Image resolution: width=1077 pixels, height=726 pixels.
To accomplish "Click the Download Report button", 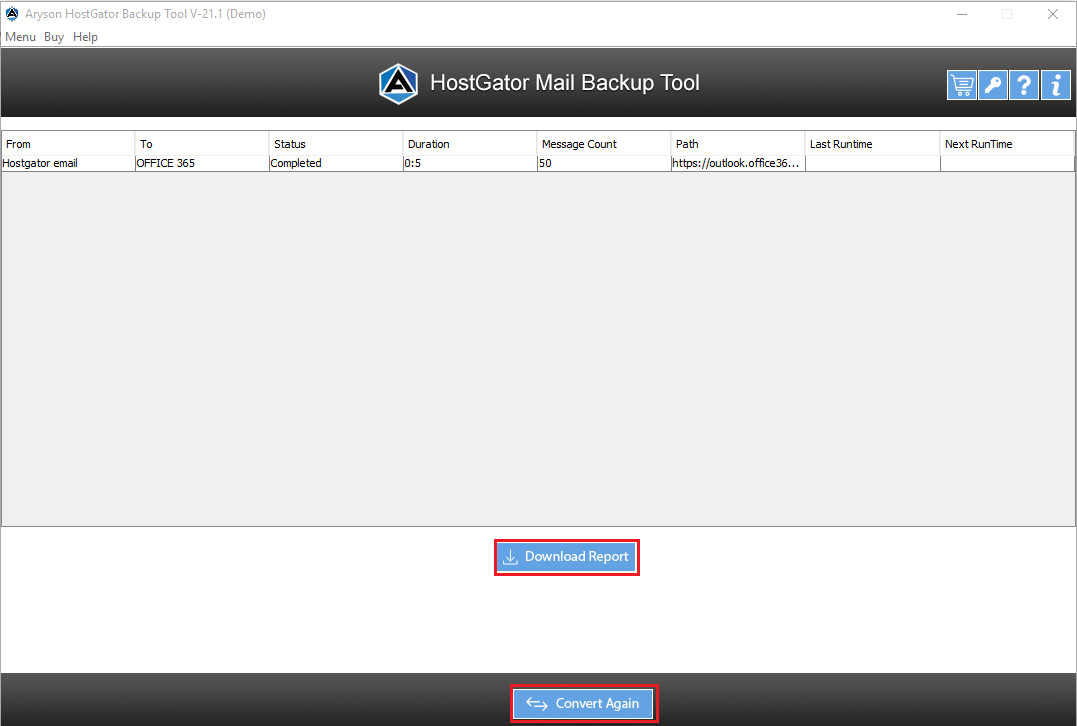I will click(x=567, y=557).
